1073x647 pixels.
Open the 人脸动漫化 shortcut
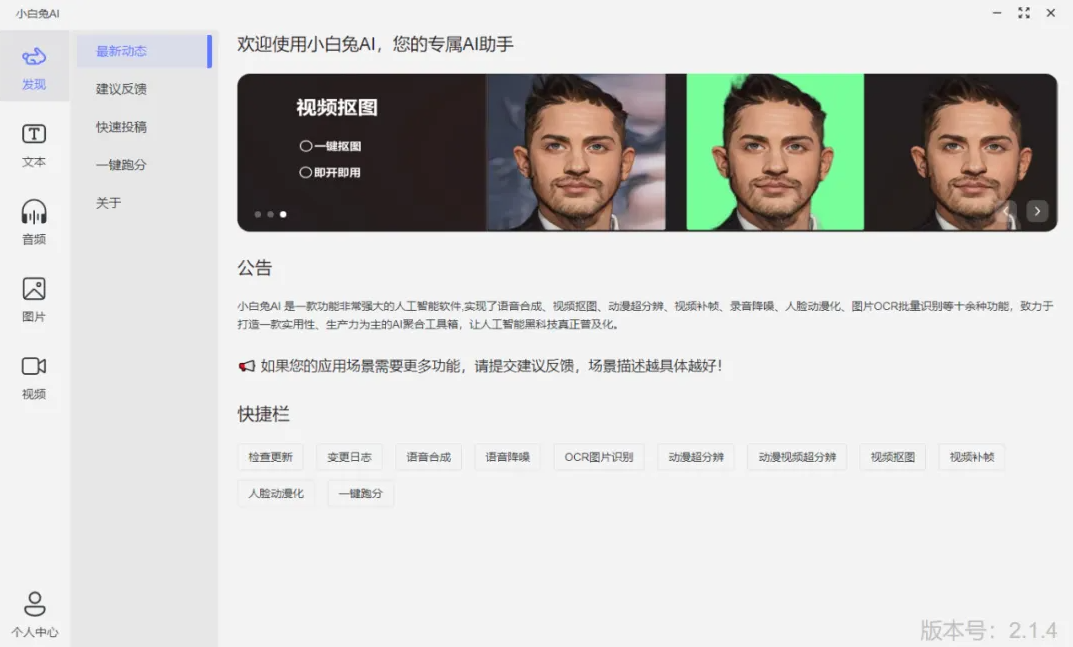tap(276, 494)
